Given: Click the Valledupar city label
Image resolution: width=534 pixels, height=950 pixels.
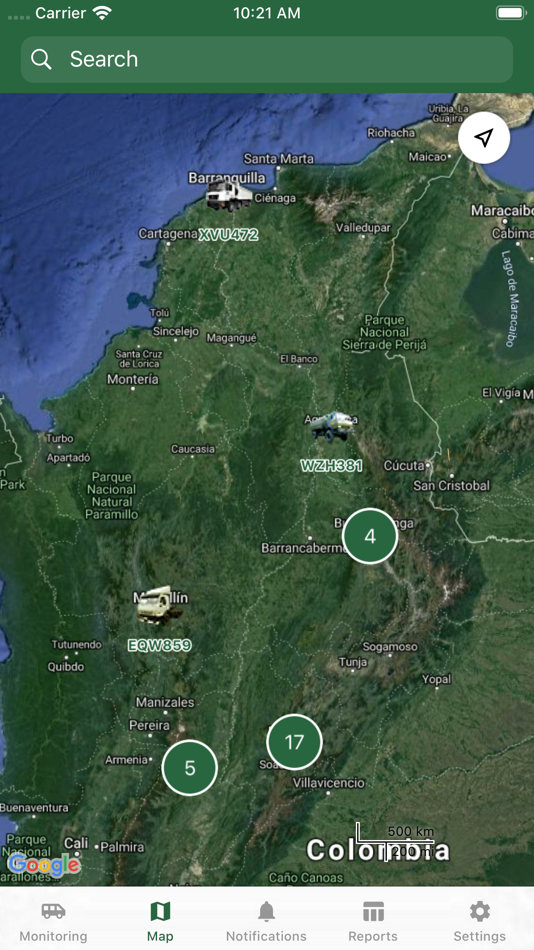Looking at the screenshot, I should (x=363, y=228).
